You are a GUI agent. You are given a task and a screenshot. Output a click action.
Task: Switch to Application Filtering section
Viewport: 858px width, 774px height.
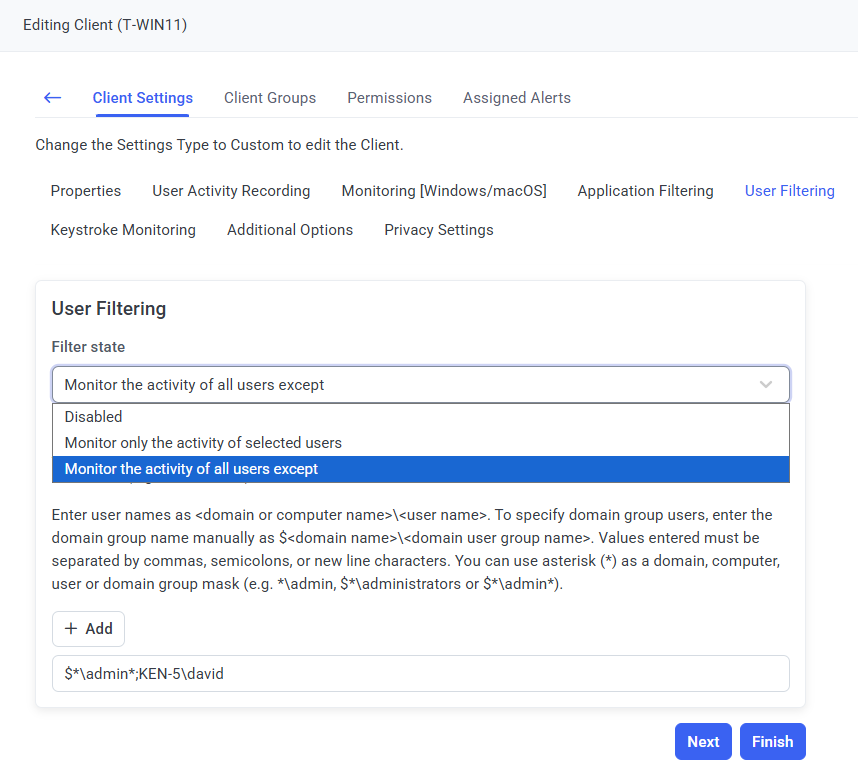pyautogui.click(x=645, y=191)
